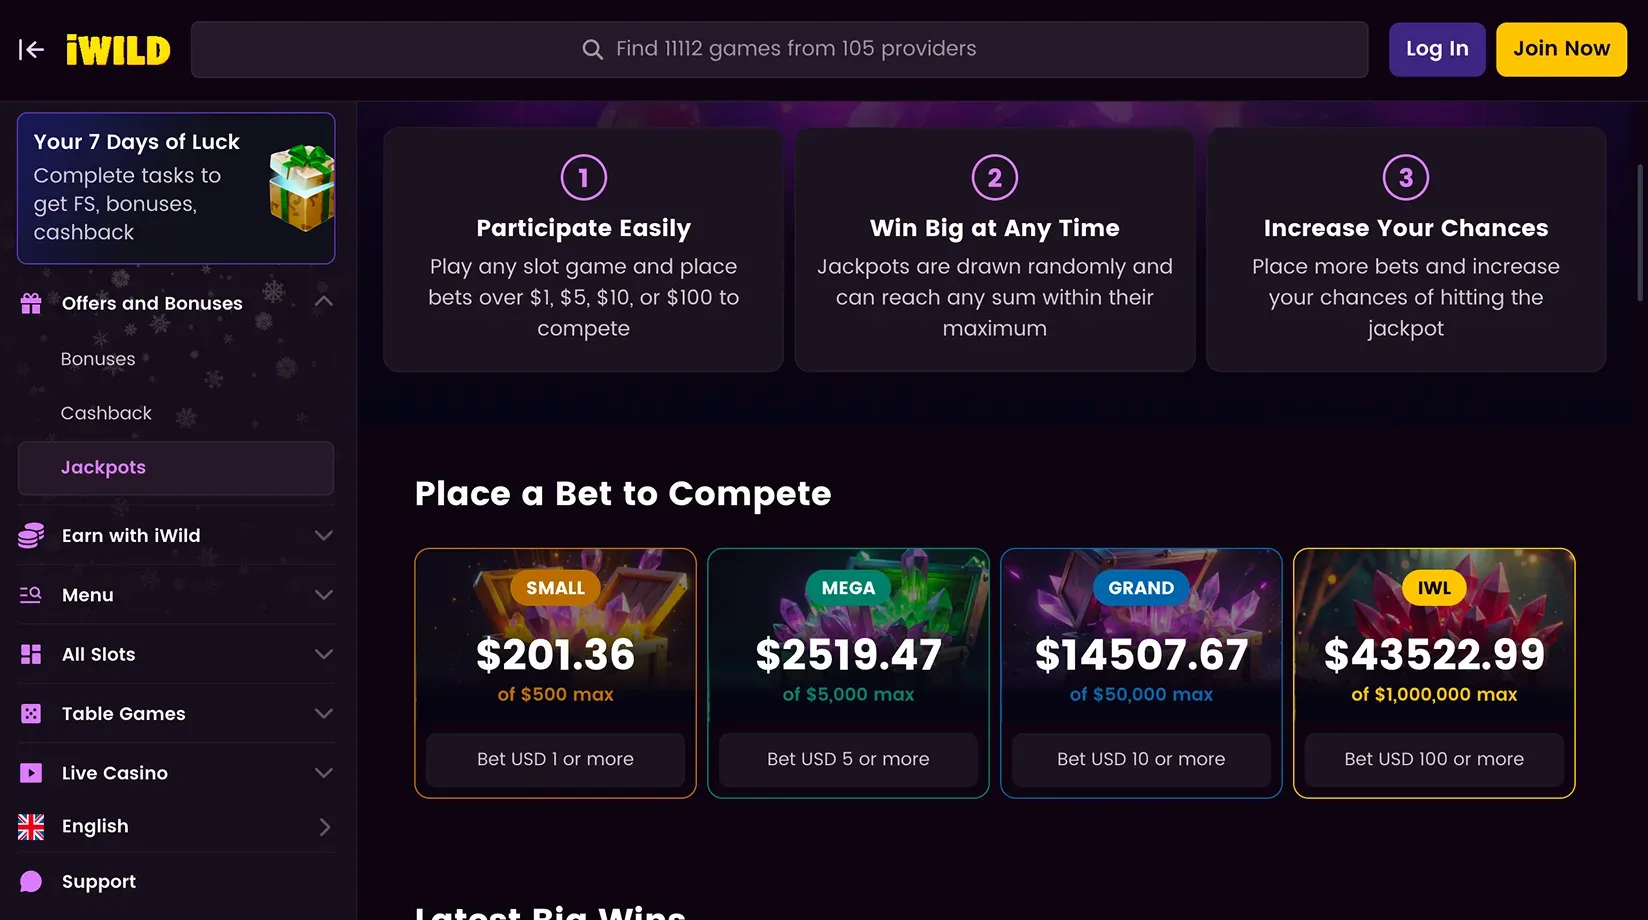The image size is (1648, 920).
Task: Click the Live Casino play icon
Action: (31, 772)
